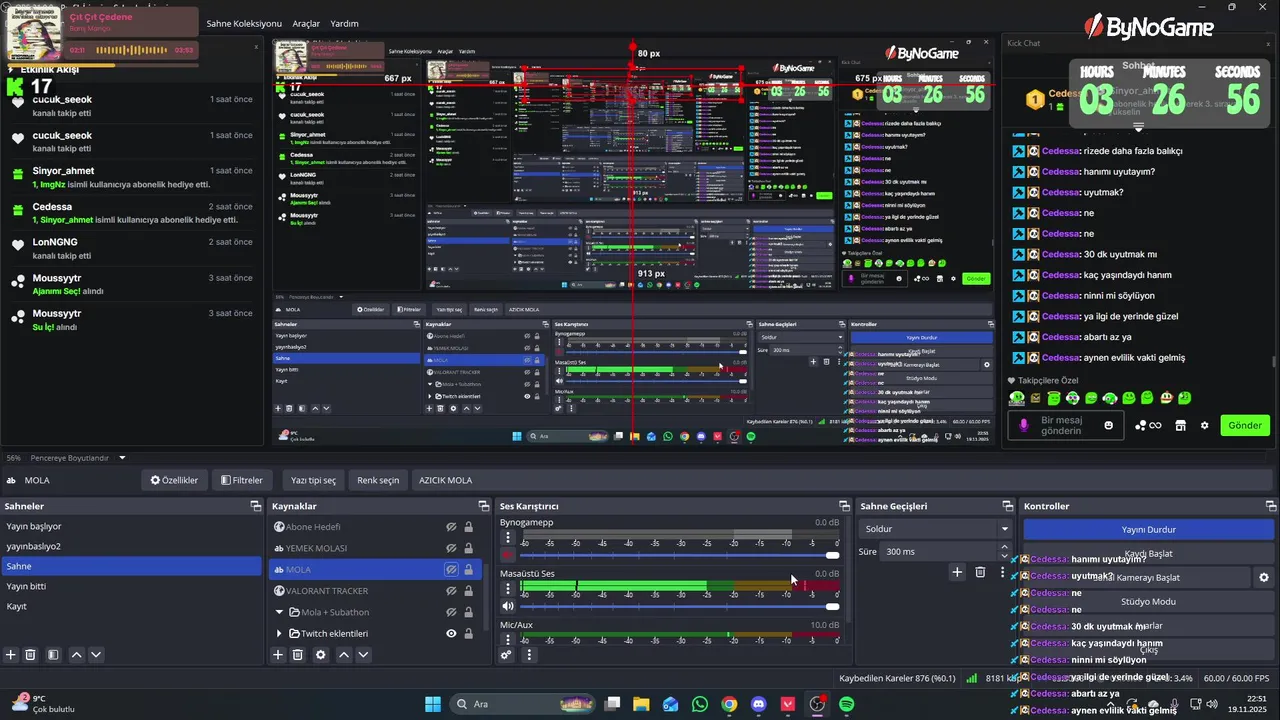Screen dimensions: 1280x720
Task: Open Discord from the taskbar
Action: pos(759,704)
